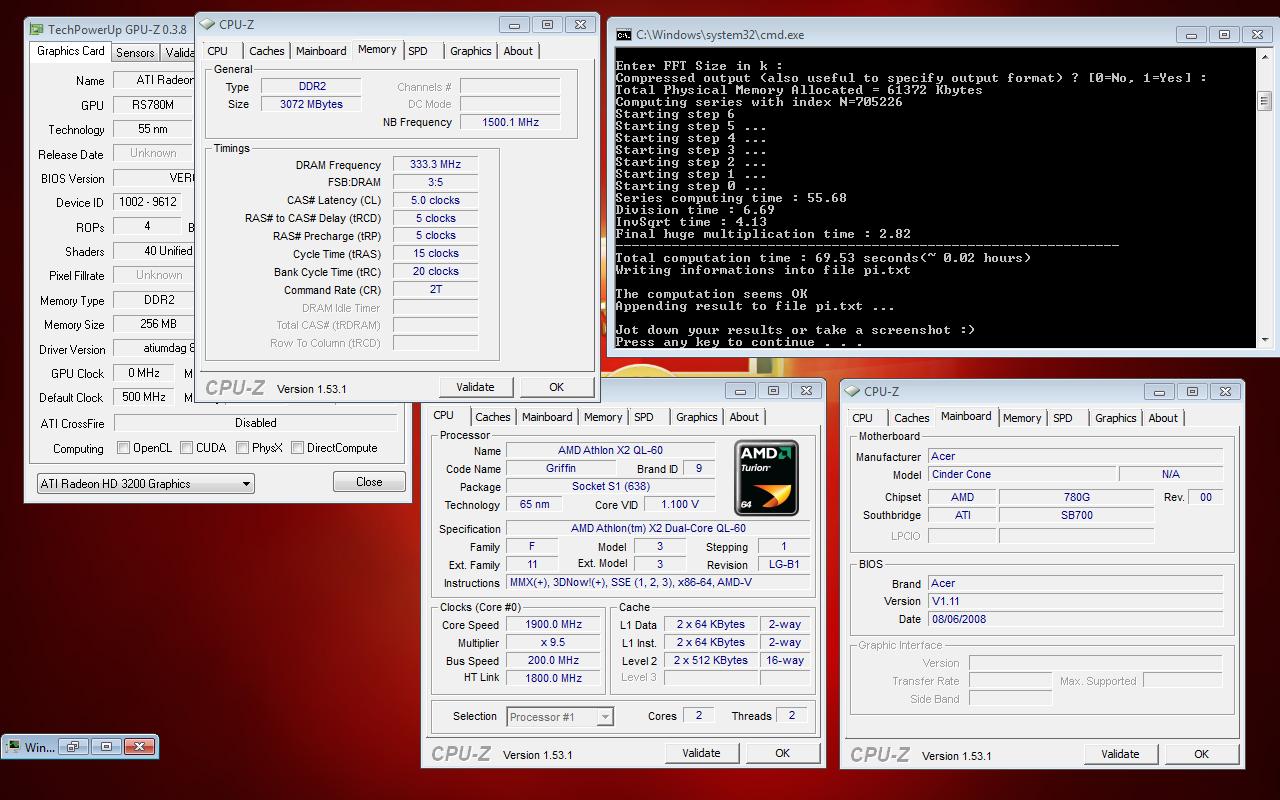Click the Total computation time line in cmd
The width and height of the screenshot is (1280, 800).
coord(823,258)
